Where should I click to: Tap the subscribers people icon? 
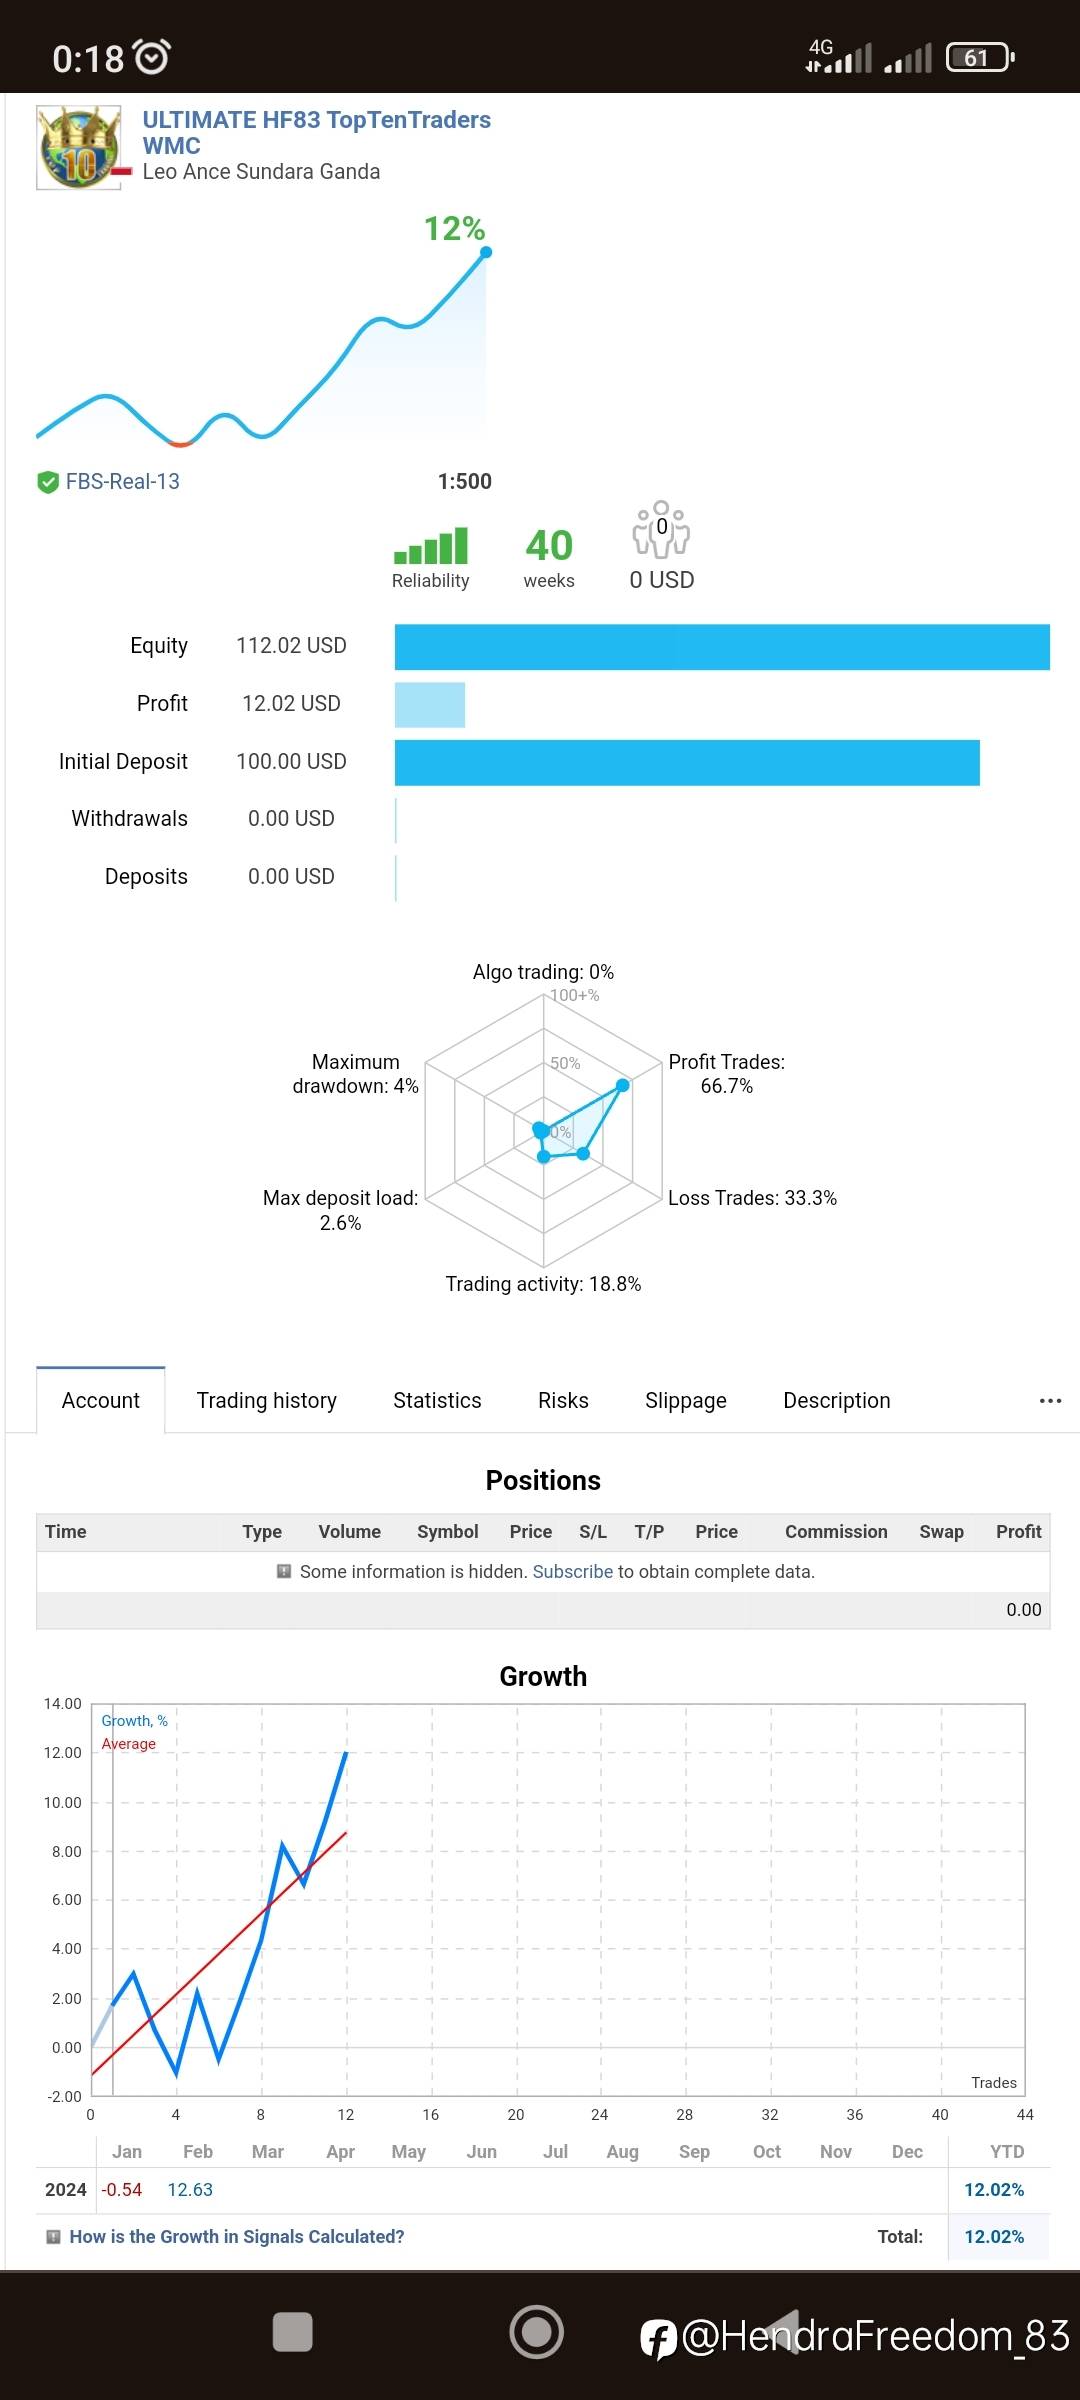click(661, 530)
